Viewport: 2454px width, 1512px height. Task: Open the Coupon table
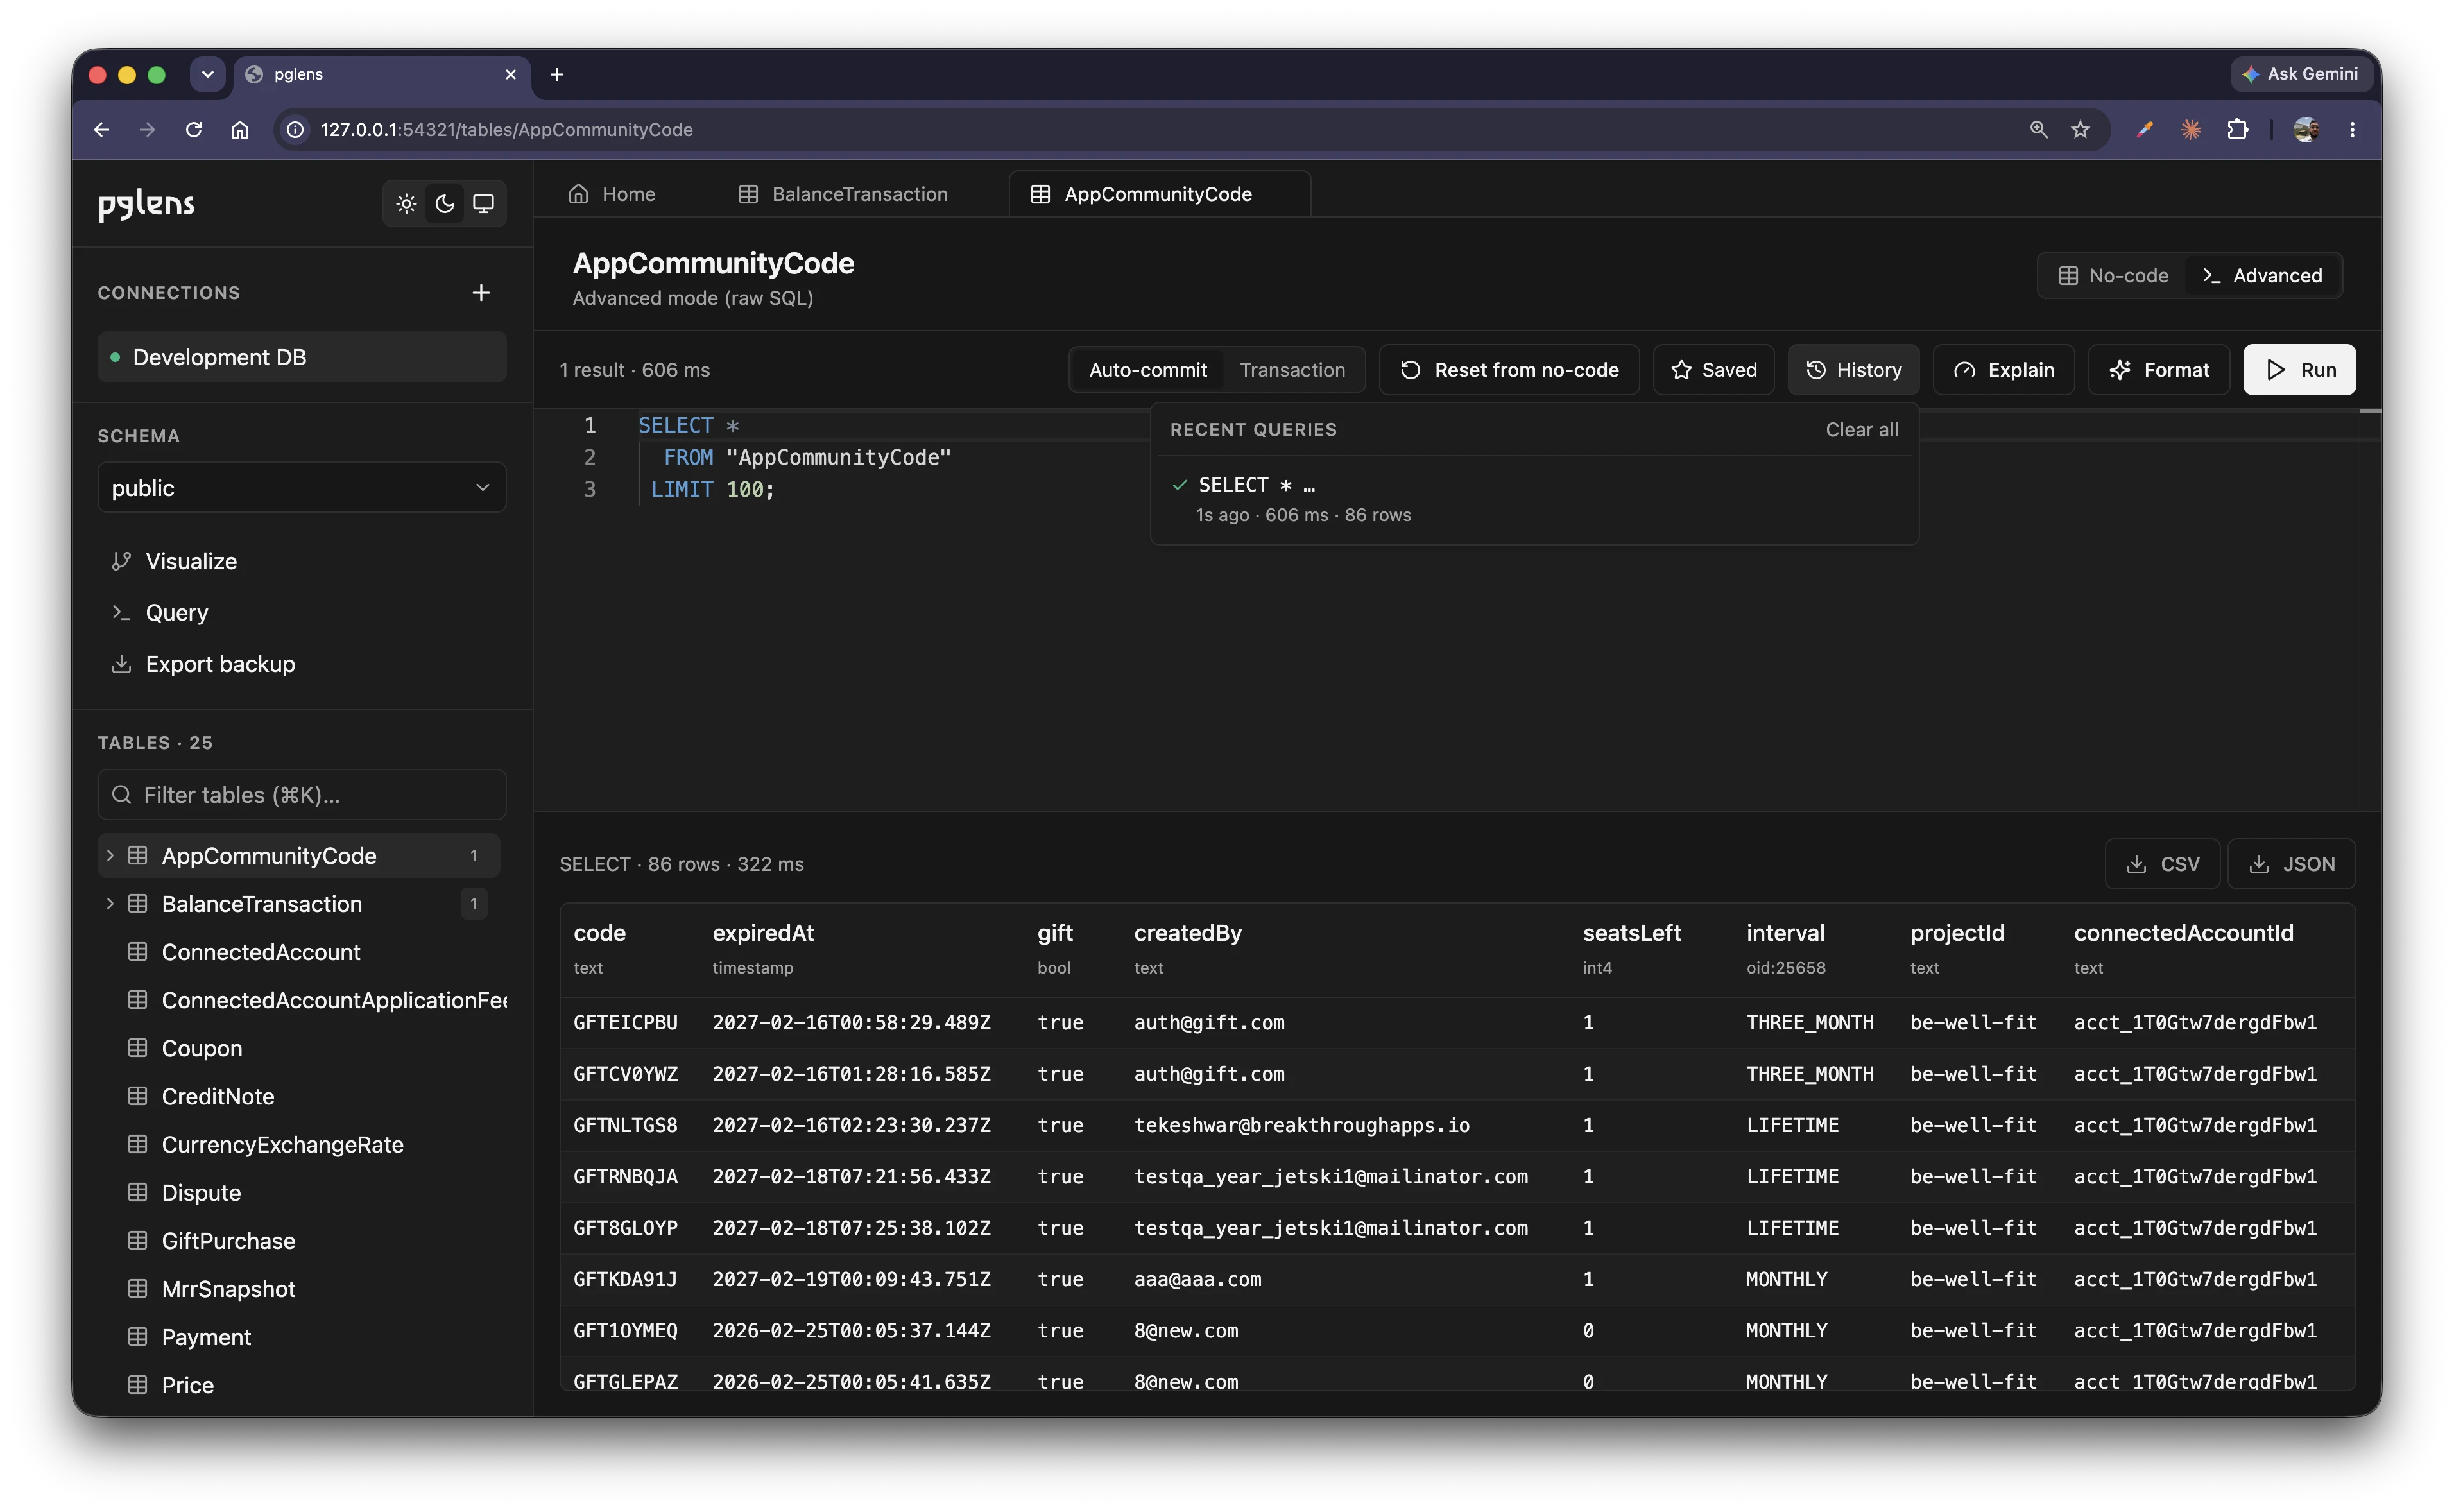click(202, 1048)
